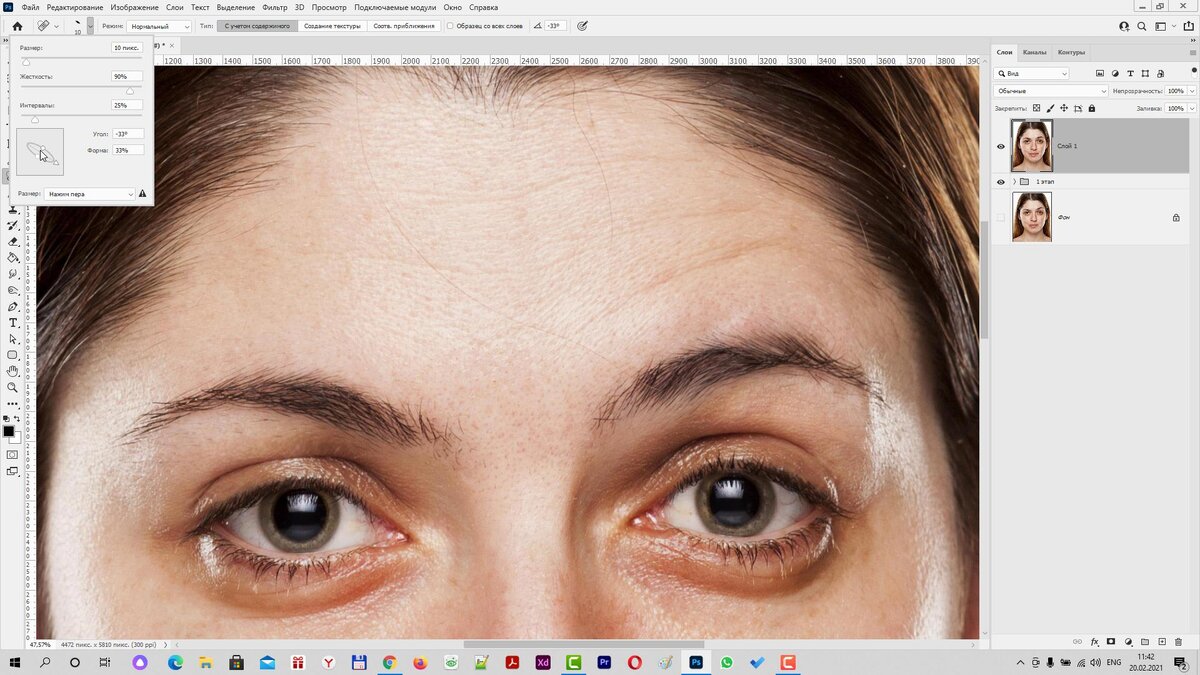This screenshot has width=1200, height=675.
Task: Toggle the lock all padlock icon
Action: (1091, 108)
